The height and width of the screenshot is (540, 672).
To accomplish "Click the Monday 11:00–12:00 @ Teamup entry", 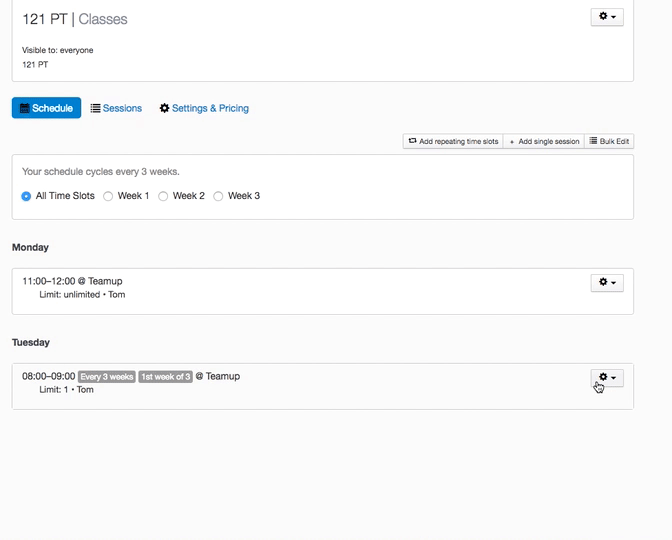I will pos(72,281).
